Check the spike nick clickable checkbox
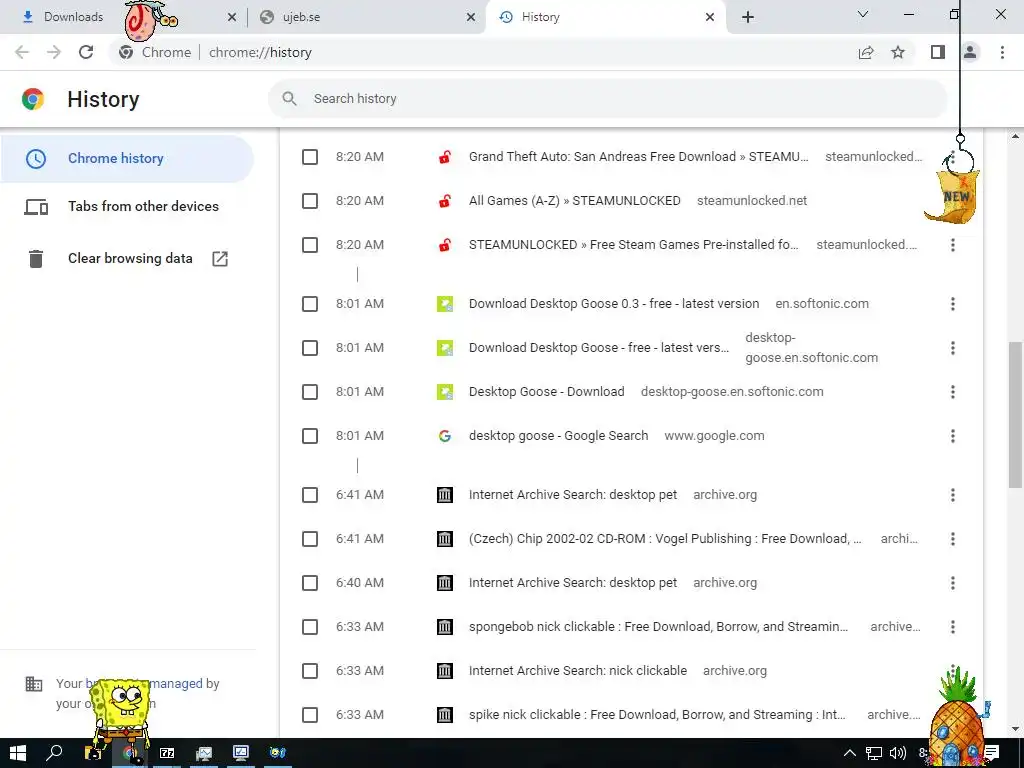Image resolution: width=1024 pixels, height=768 pixels. (310, 714)
